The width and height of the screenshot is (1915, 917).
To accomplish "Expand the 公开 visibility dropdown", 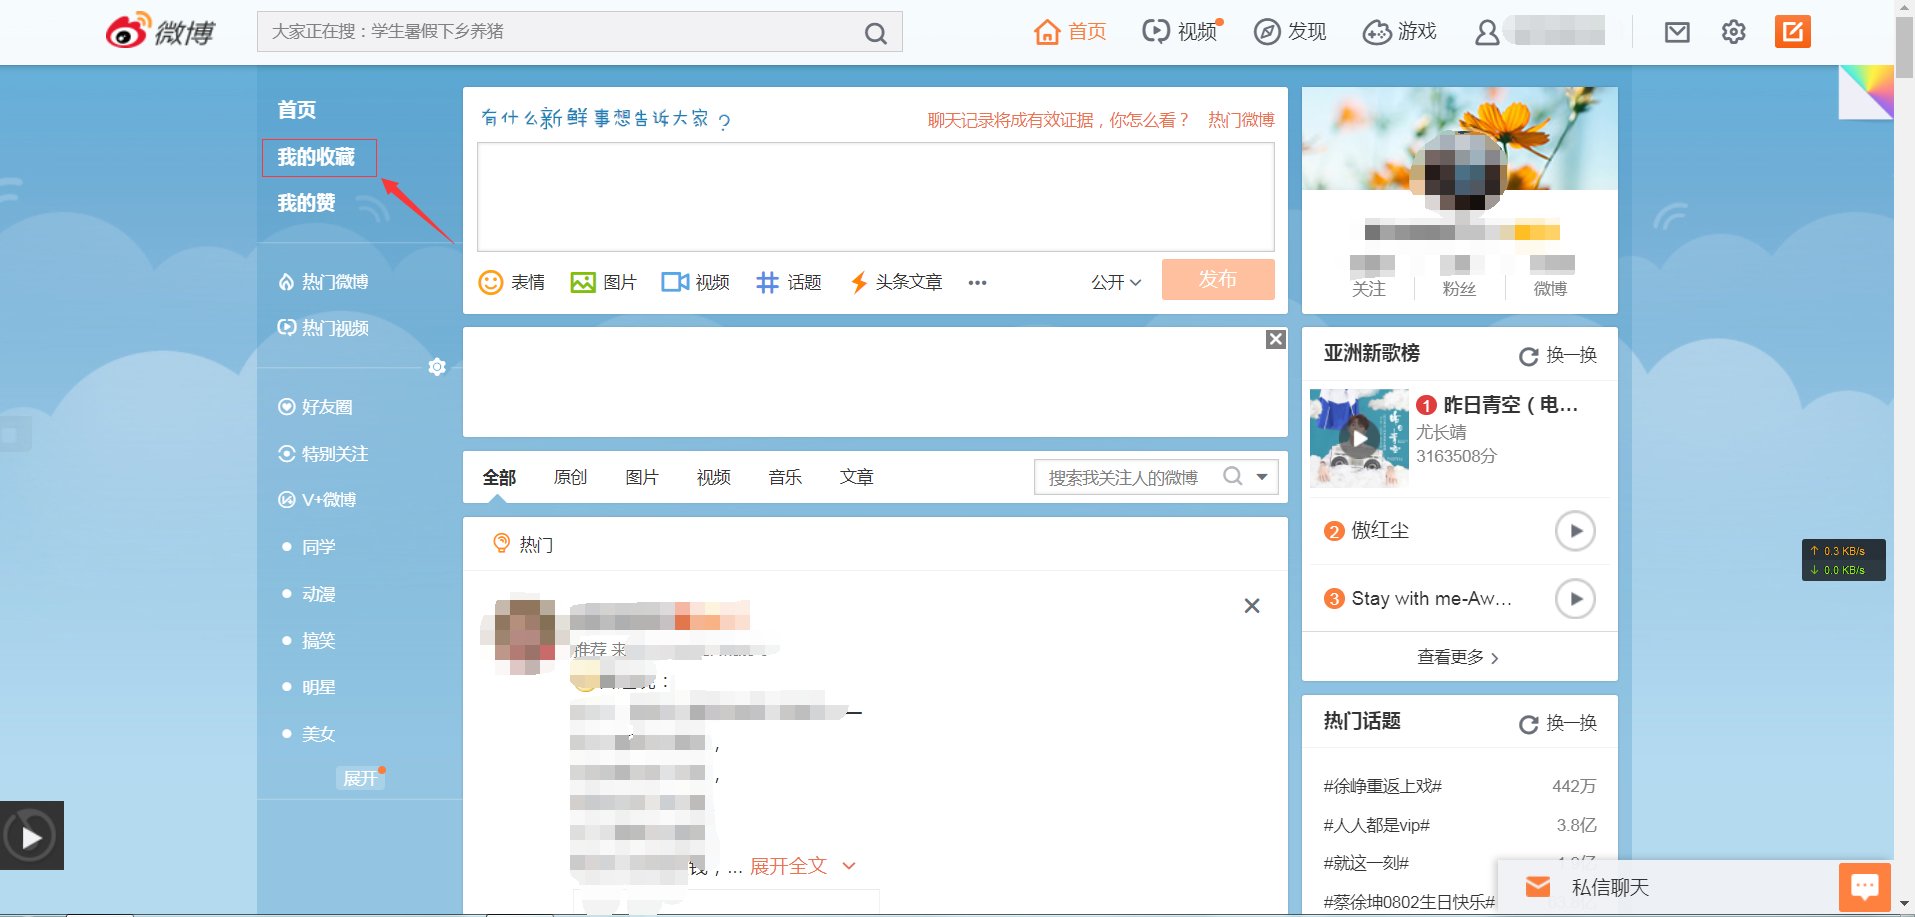I will point(1114,282).
